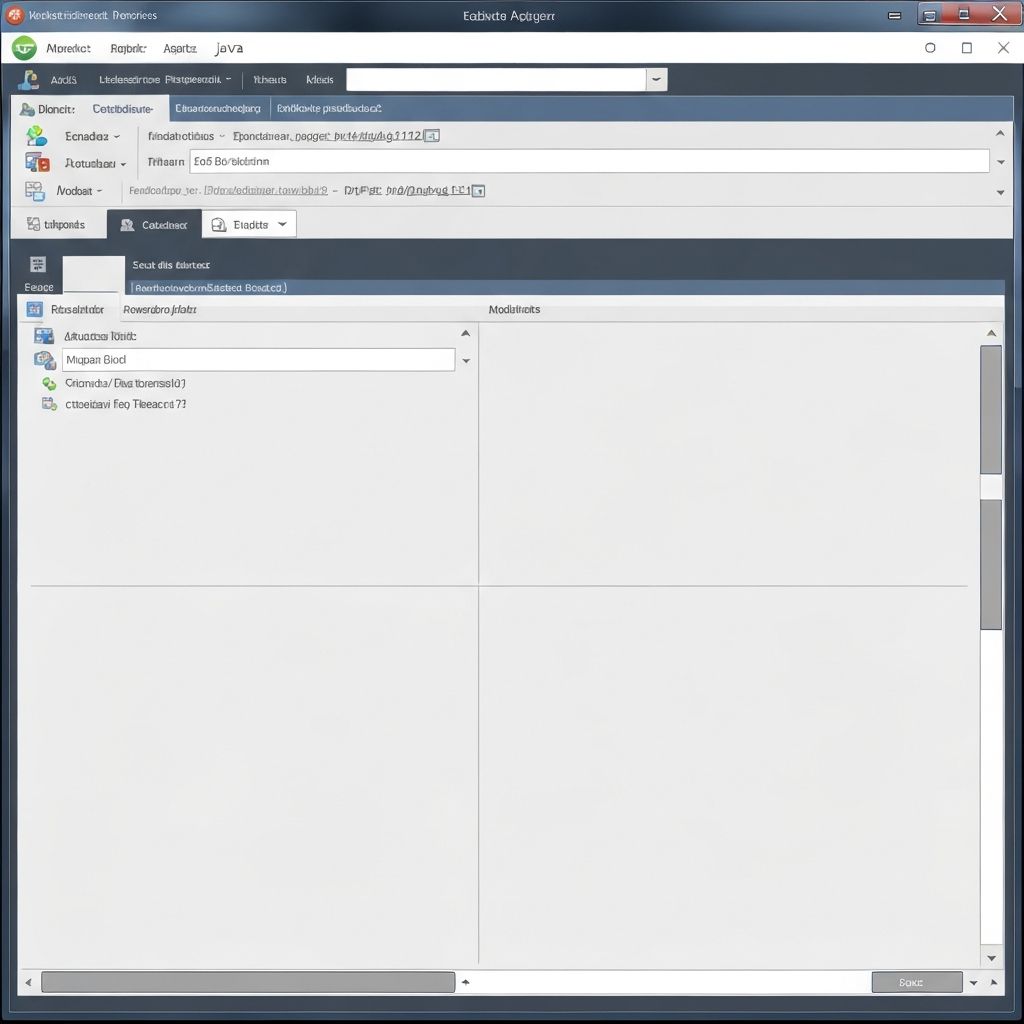Click the green round logo icon
Viewport: 1024px width, 1024px height.
(24, 48)
